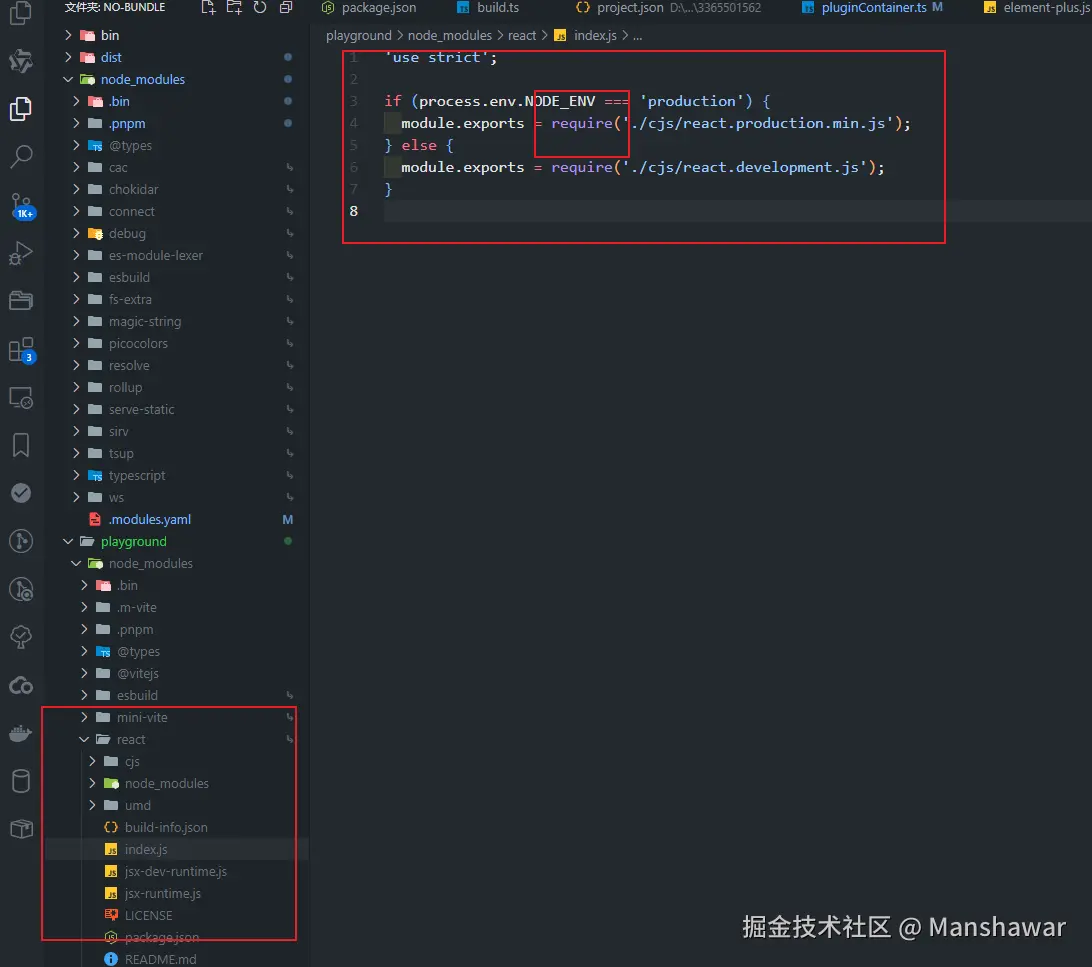The image size is (1092, 967).
Task: Open Source Control with 1K+ badge
Action: (x=21, y=206)
